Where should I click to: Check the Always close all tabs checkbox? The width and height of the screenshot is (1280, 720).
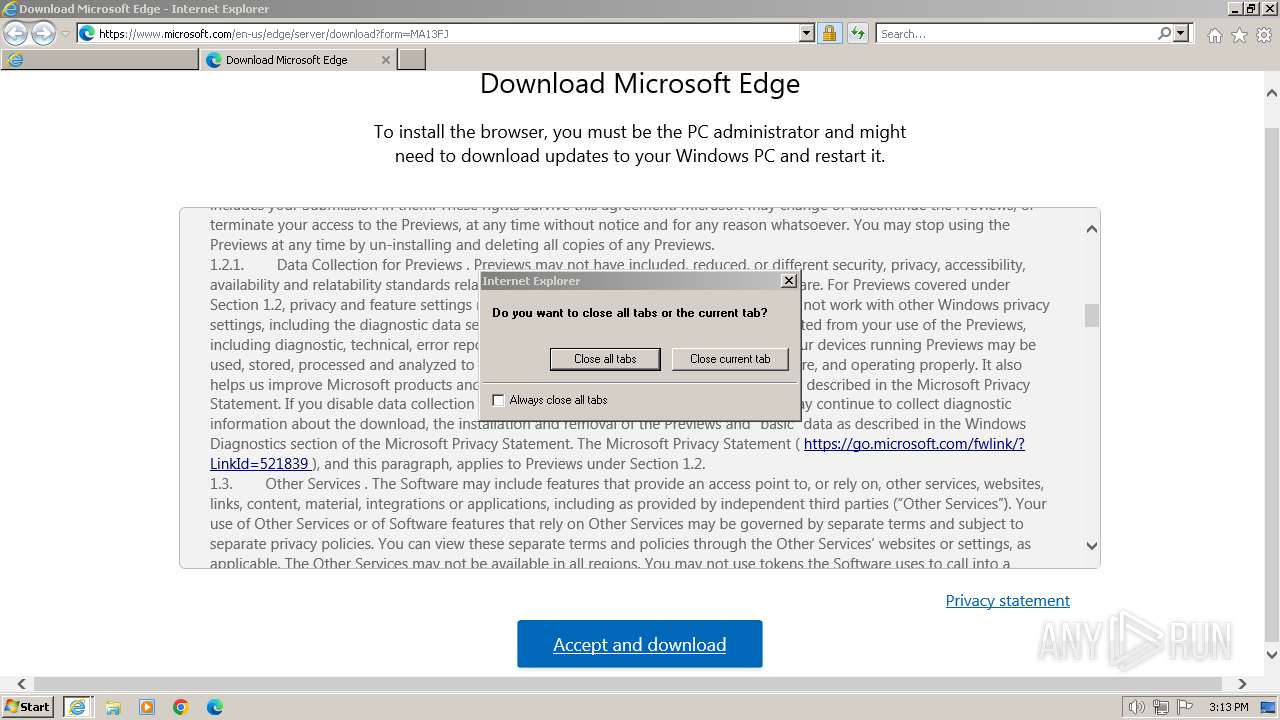pos(498,400)
